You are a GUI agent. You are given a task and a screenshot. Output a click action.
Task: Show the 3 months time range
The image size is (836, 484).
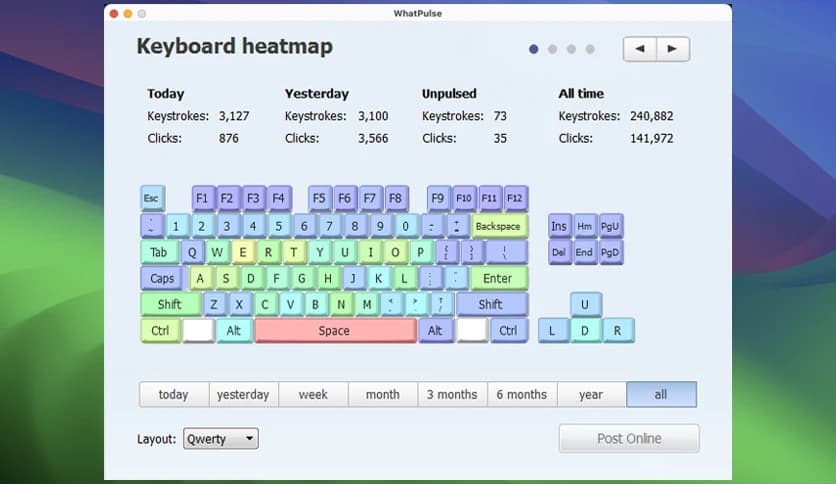click(452, 395)
